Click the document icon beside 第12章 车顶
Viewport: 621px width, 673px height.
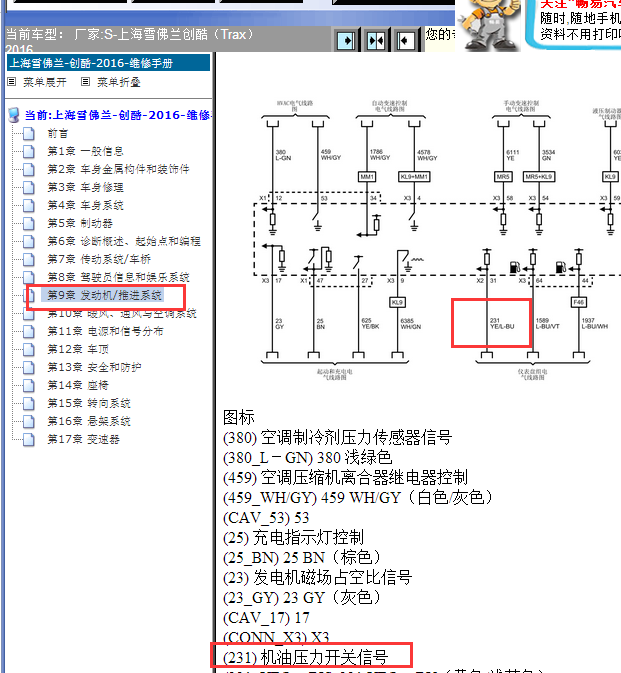point(29,349)
